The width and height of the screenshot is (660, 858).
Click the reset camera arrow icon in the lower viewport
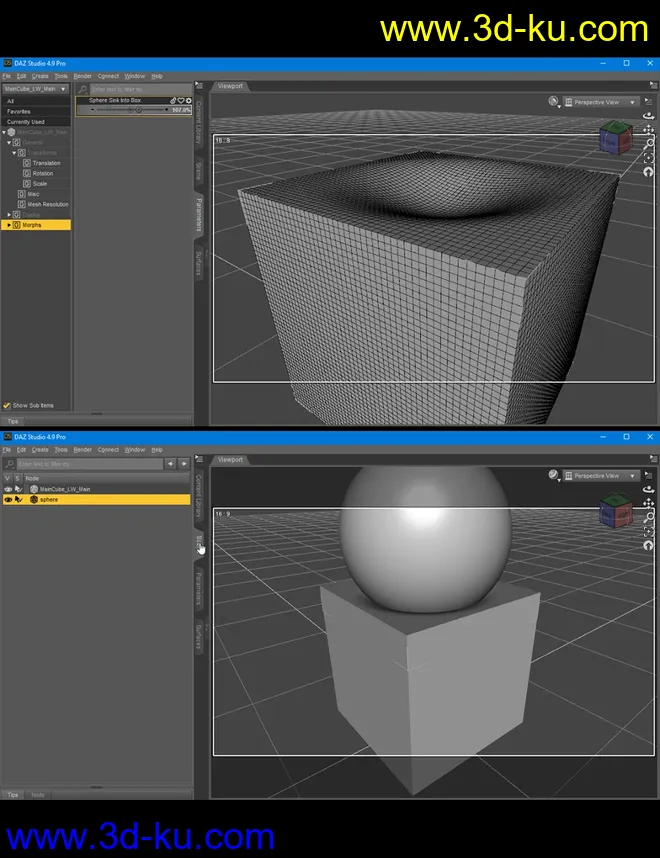(649, 545)
